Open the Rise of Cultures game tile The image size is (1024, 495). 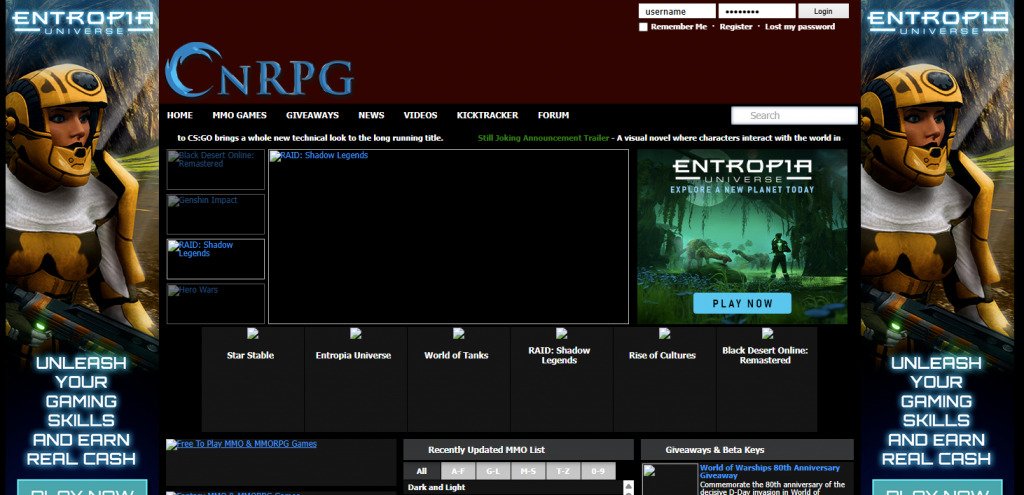point(664,379)
